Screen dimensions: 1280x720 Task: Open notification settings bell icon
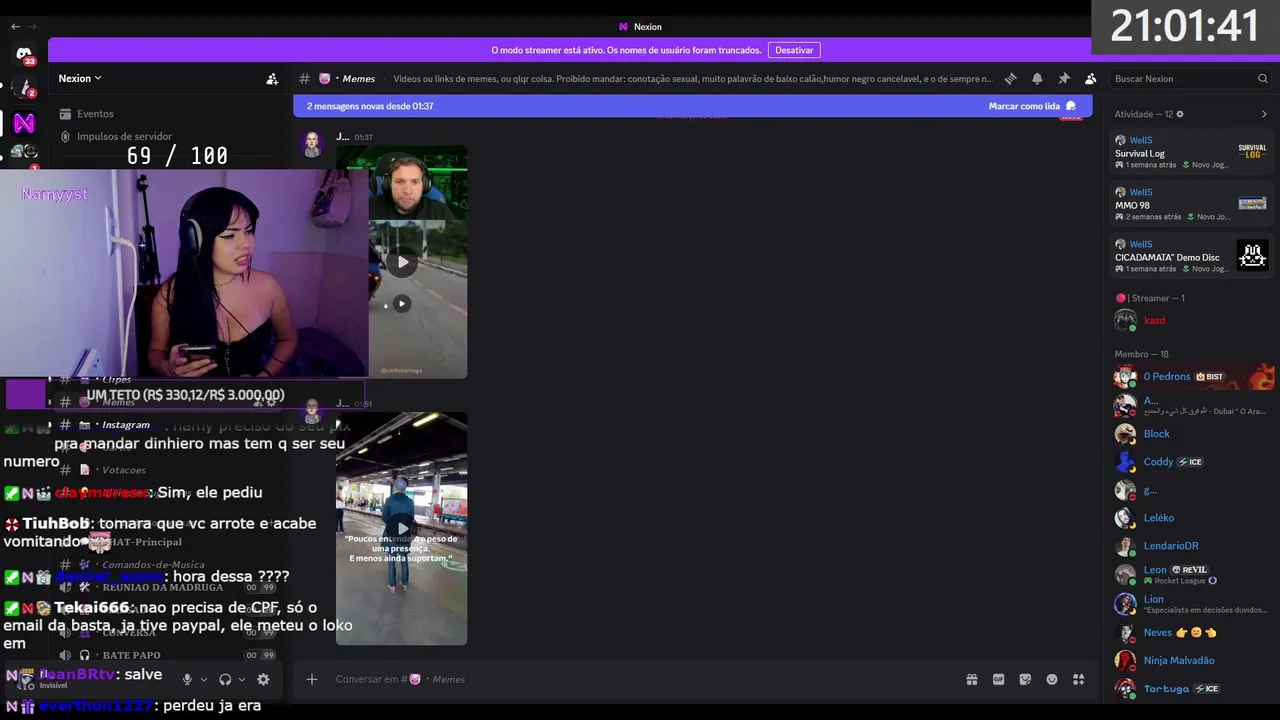click(1037, 79)
